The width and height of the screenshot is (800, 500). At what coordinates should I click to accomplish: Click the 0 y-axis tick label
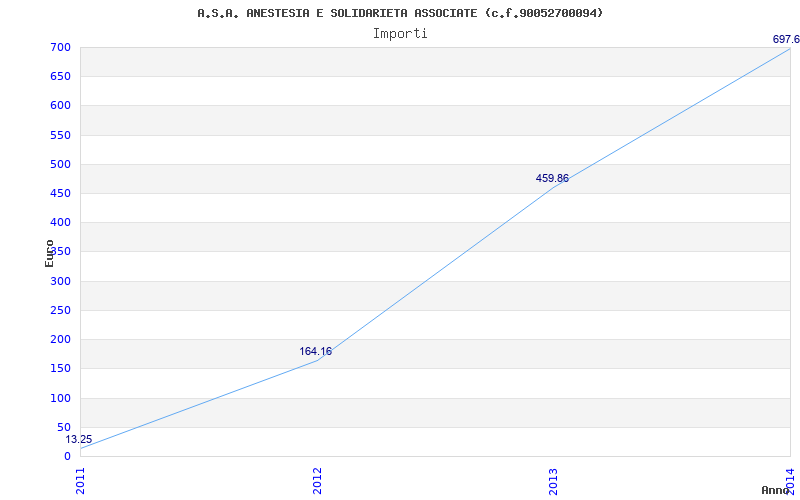67,456
